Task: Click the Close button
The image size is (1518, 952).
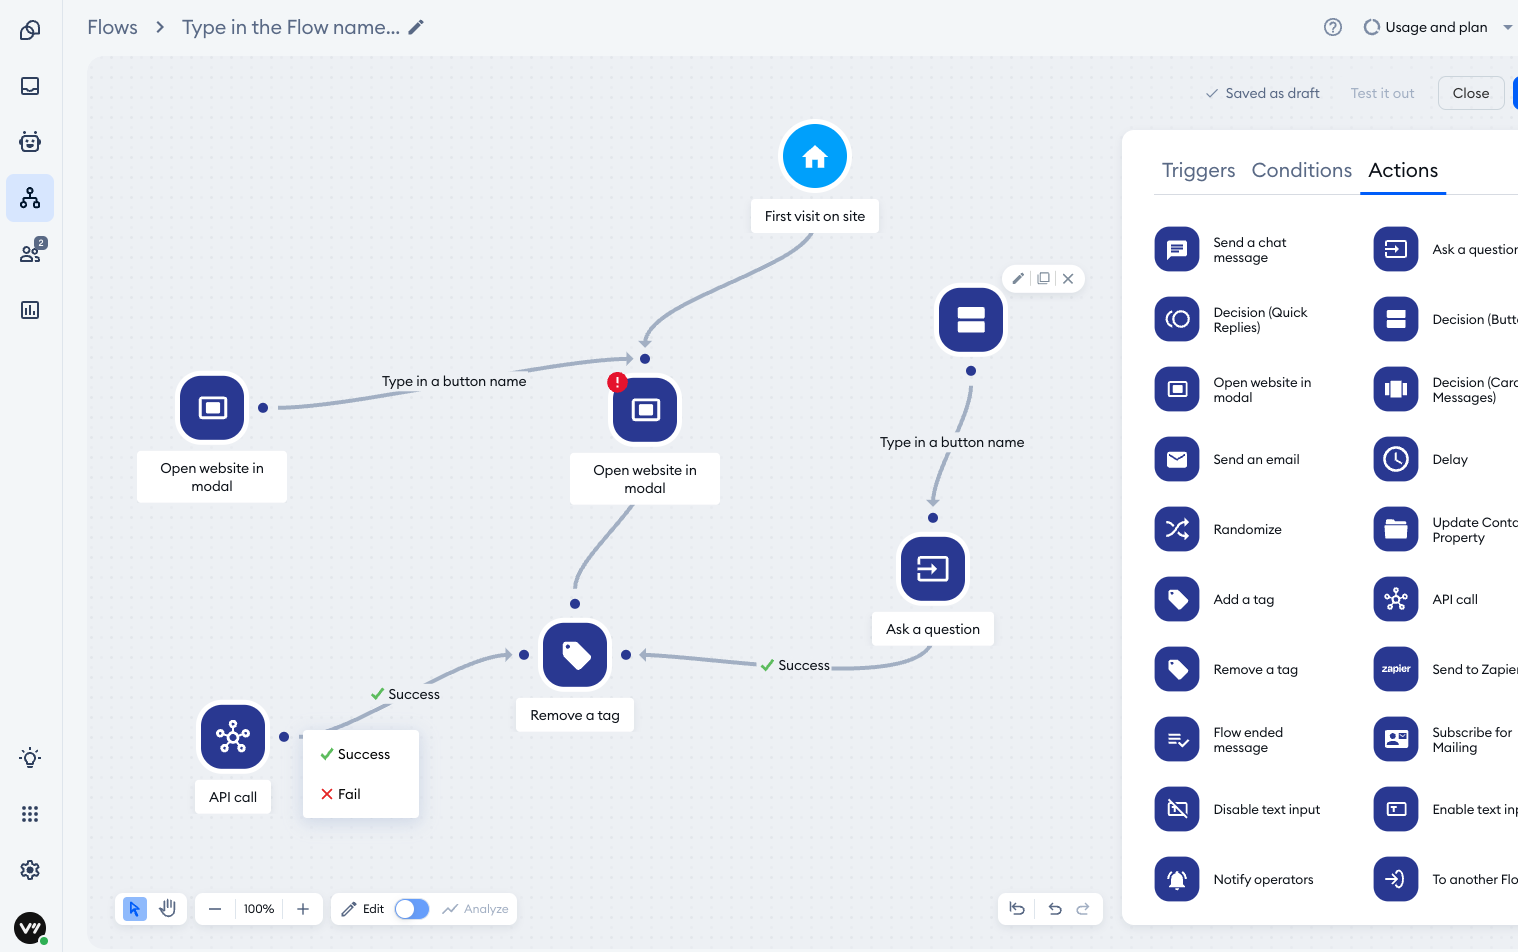Action: (x=1471, y=93)
